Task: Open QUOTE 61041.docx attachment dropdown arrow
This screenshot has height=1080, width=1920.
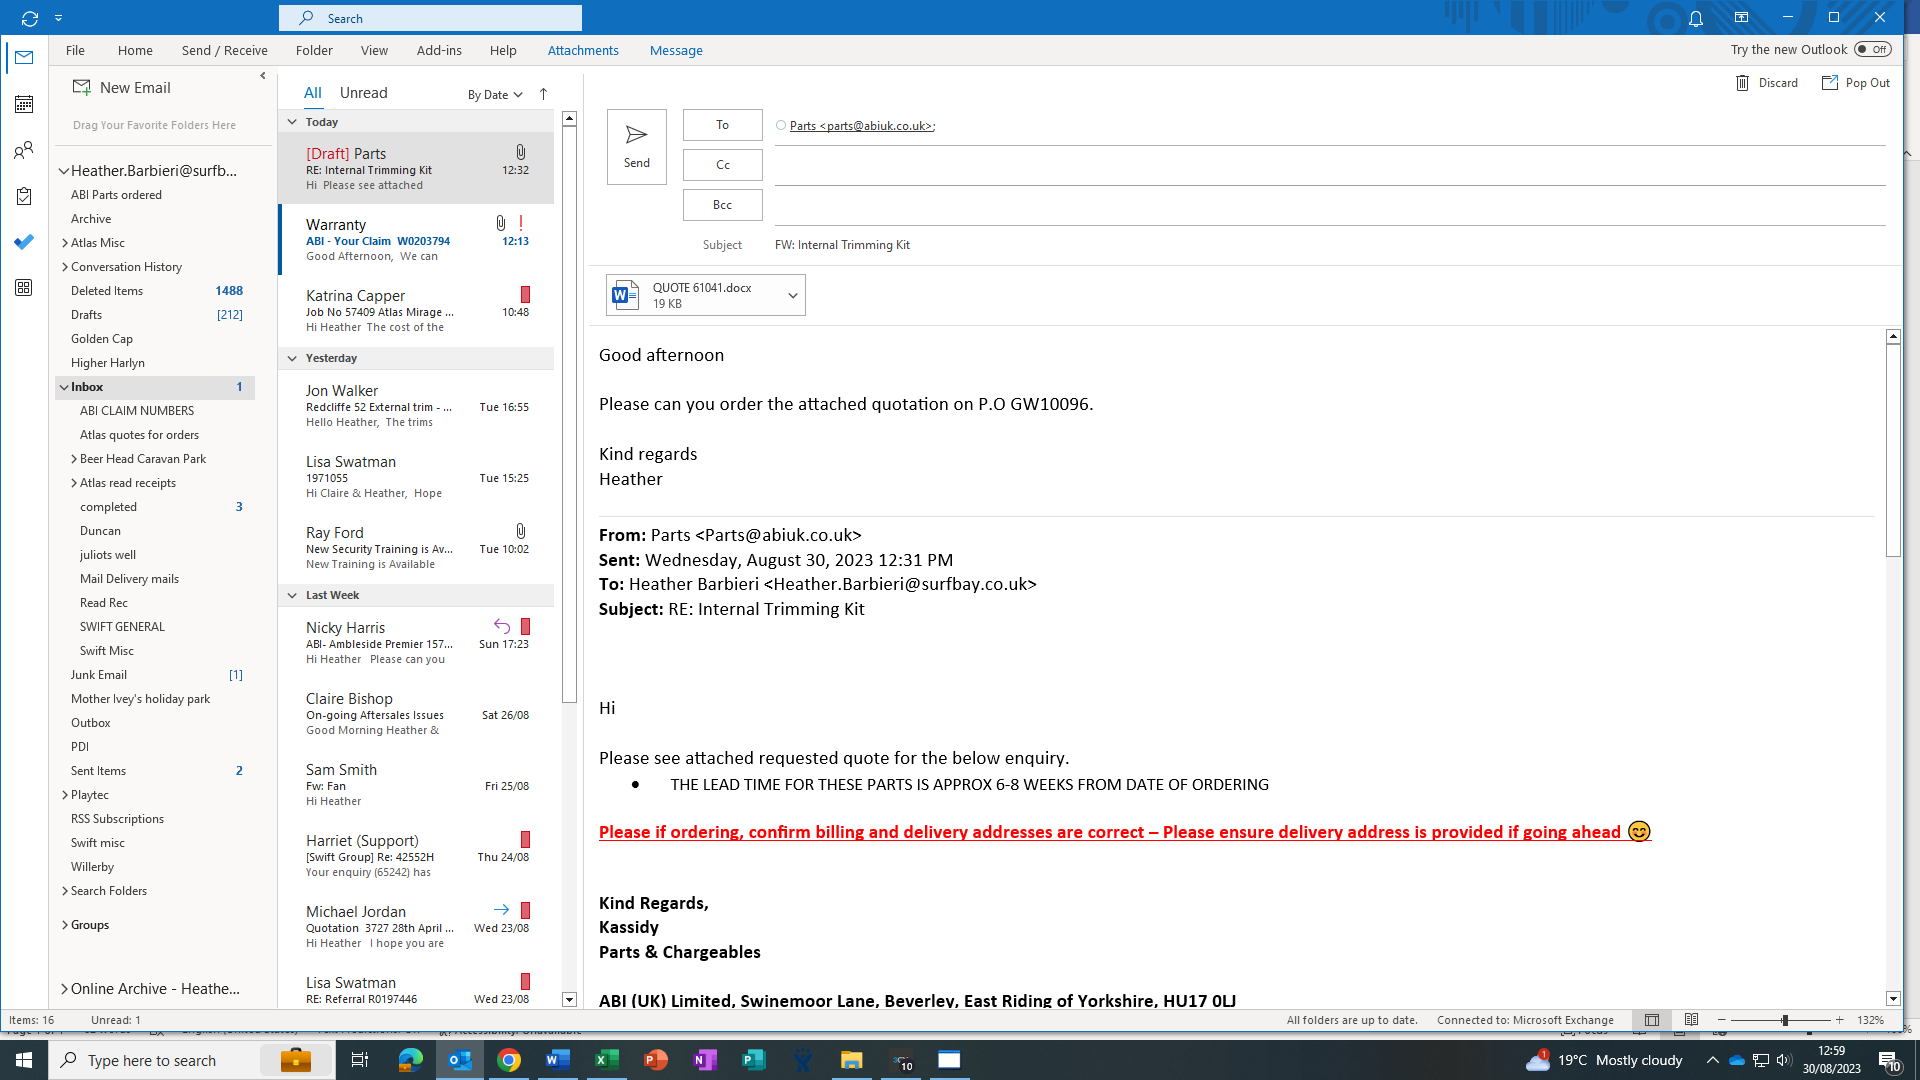Action: pos(792,295)
